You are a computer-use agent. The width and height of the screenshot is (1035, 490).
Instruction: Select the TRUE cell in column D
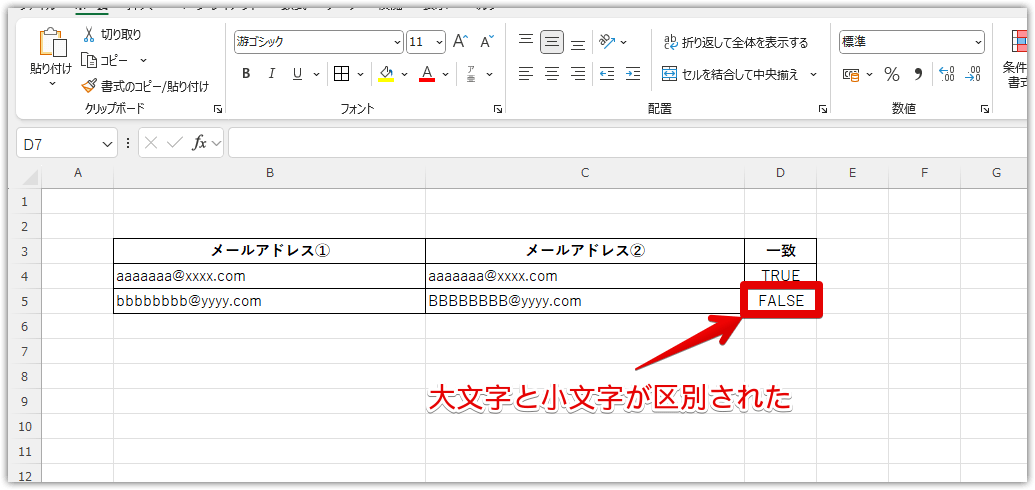click(x=780, y=276)
